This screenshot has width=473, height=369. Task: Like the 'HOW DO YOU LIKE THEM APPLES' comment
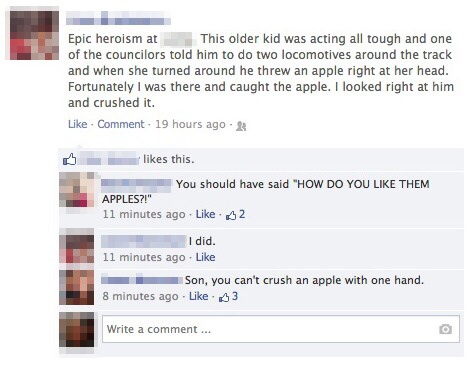205,214
